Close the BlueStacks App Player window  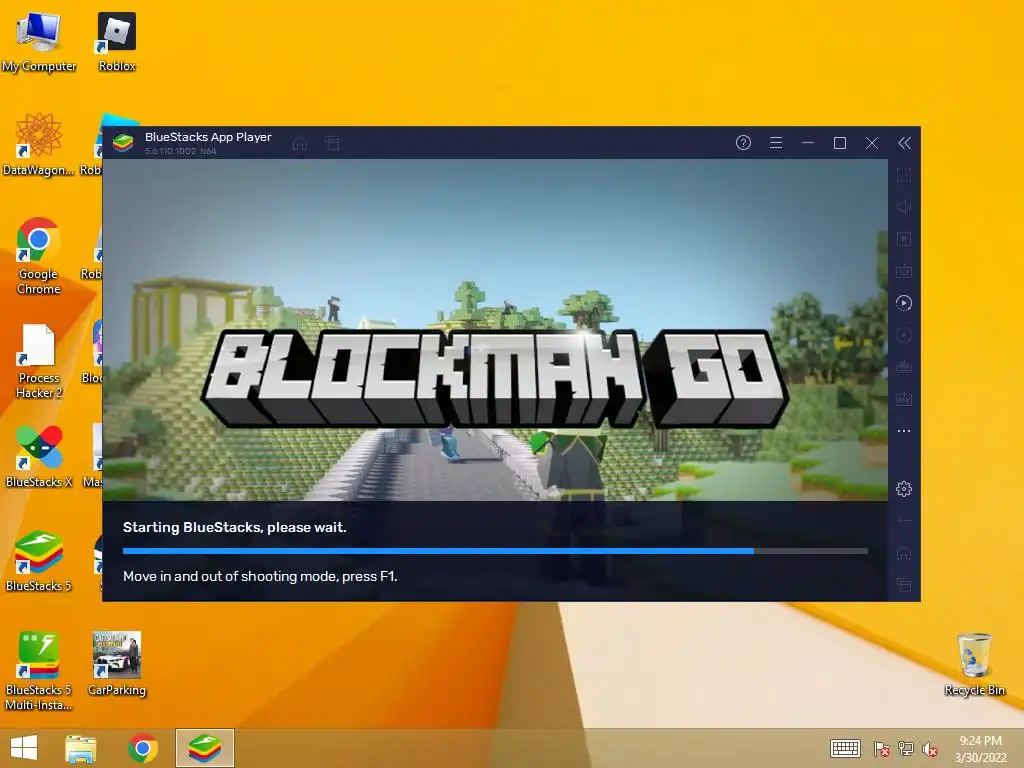(x=872, y=143)
